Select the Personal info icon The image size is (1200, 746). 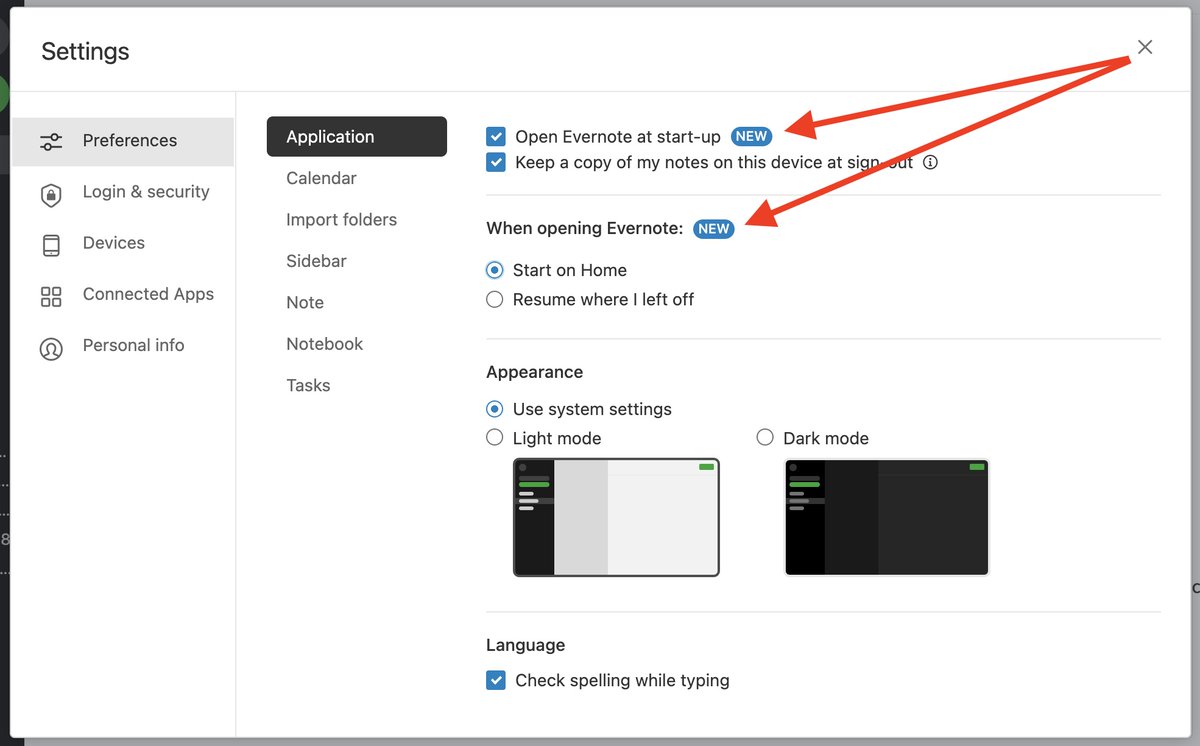coord(51,345)
